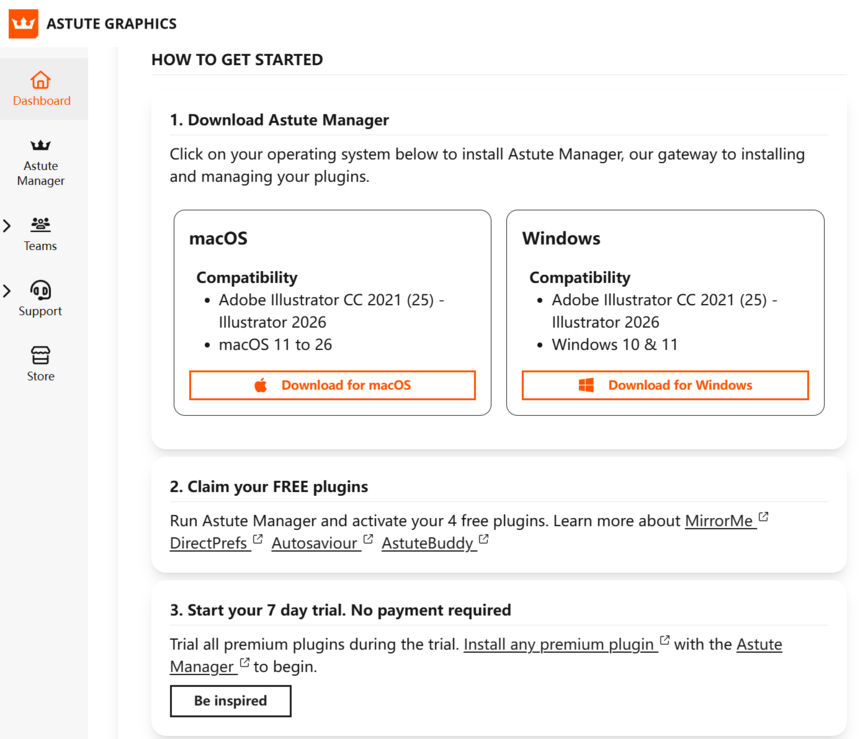Select the Dashboard sidebar label
The width and height of the screenshot is (860, 739).
tap(42, 101)
